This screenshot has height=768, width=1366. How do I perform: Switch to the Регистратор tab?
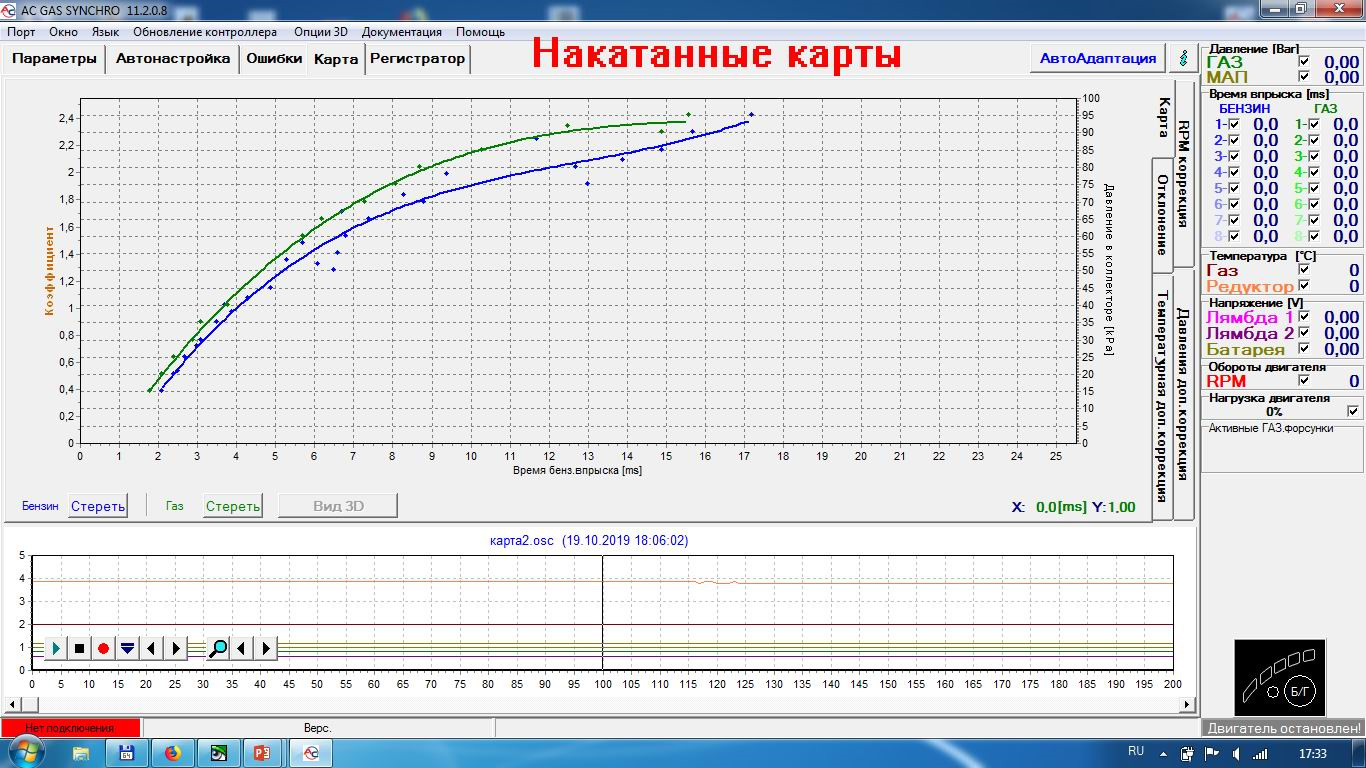click(418, 58)
